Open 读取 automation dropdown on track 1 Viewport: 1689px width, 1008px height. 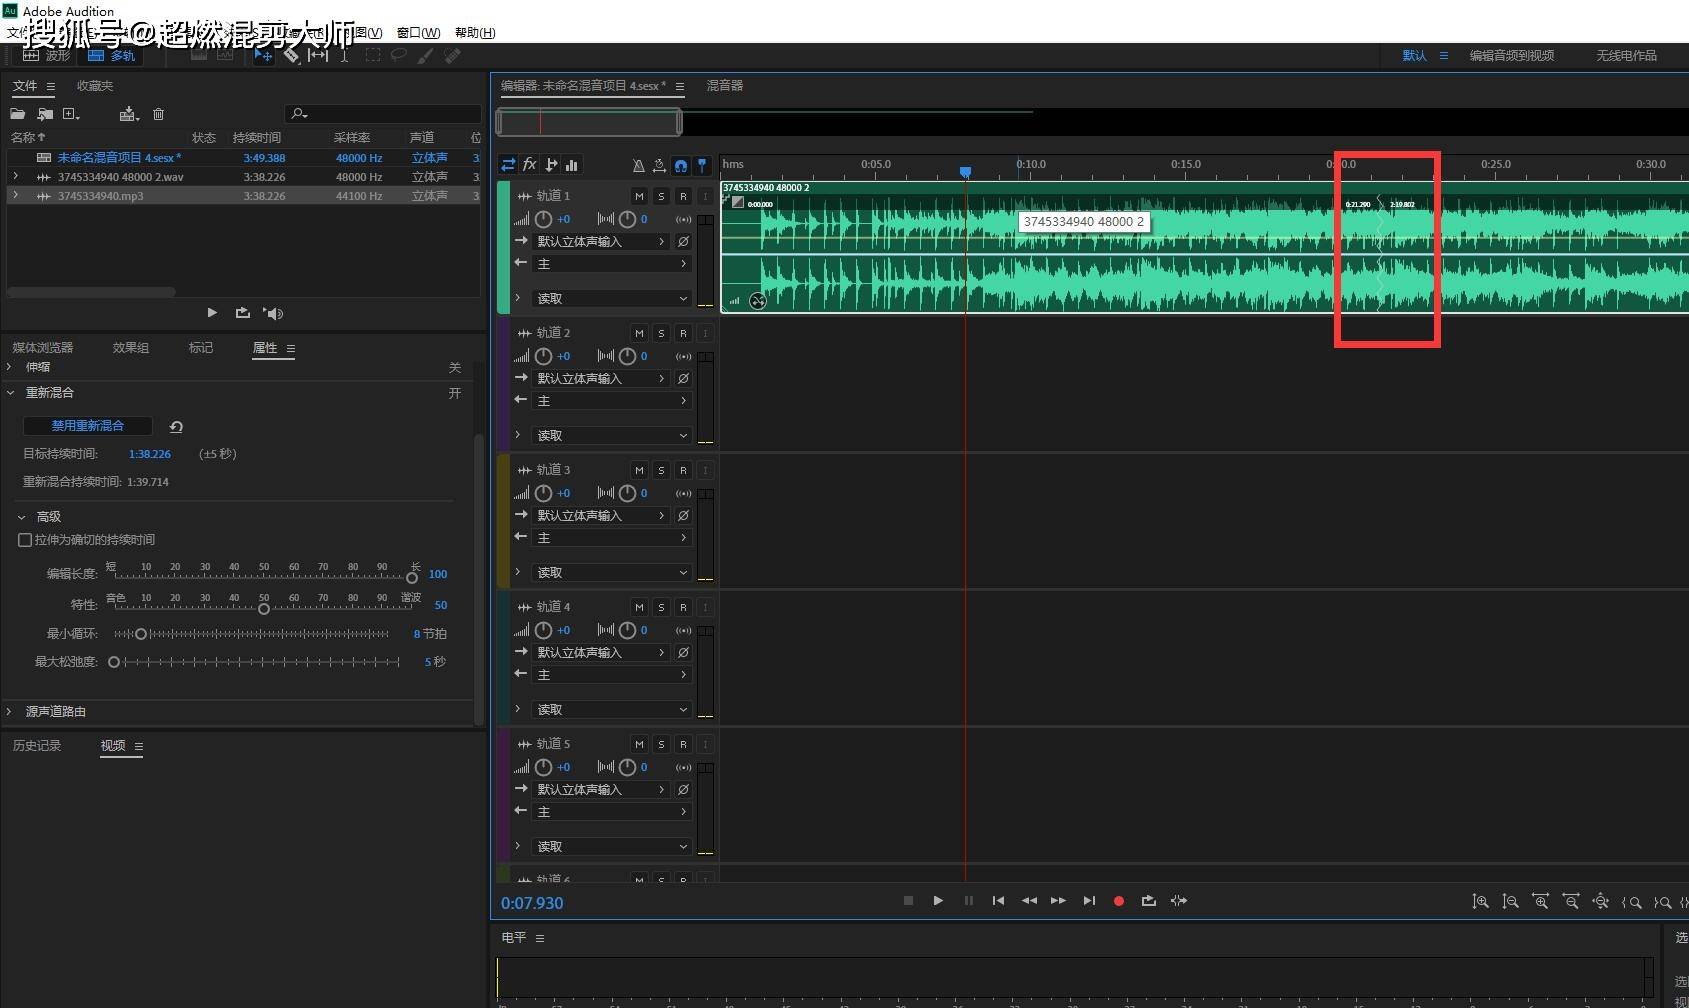(611, 299)
